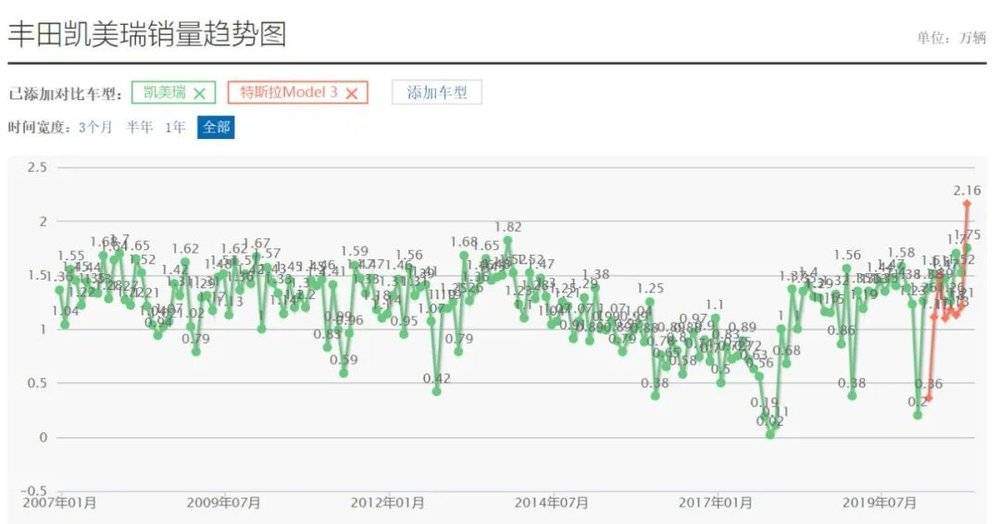
Task: Click the 单位：万辆 unit label
Action: click(952, 38)
